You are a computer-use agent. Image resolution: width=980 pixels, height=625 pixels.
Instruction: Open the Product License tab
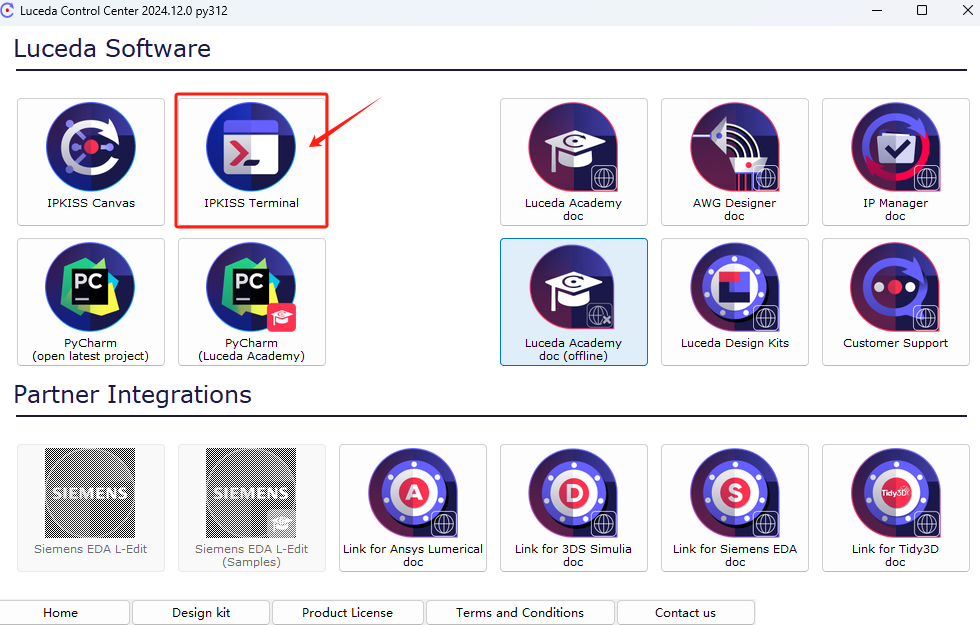pos(348,612)
